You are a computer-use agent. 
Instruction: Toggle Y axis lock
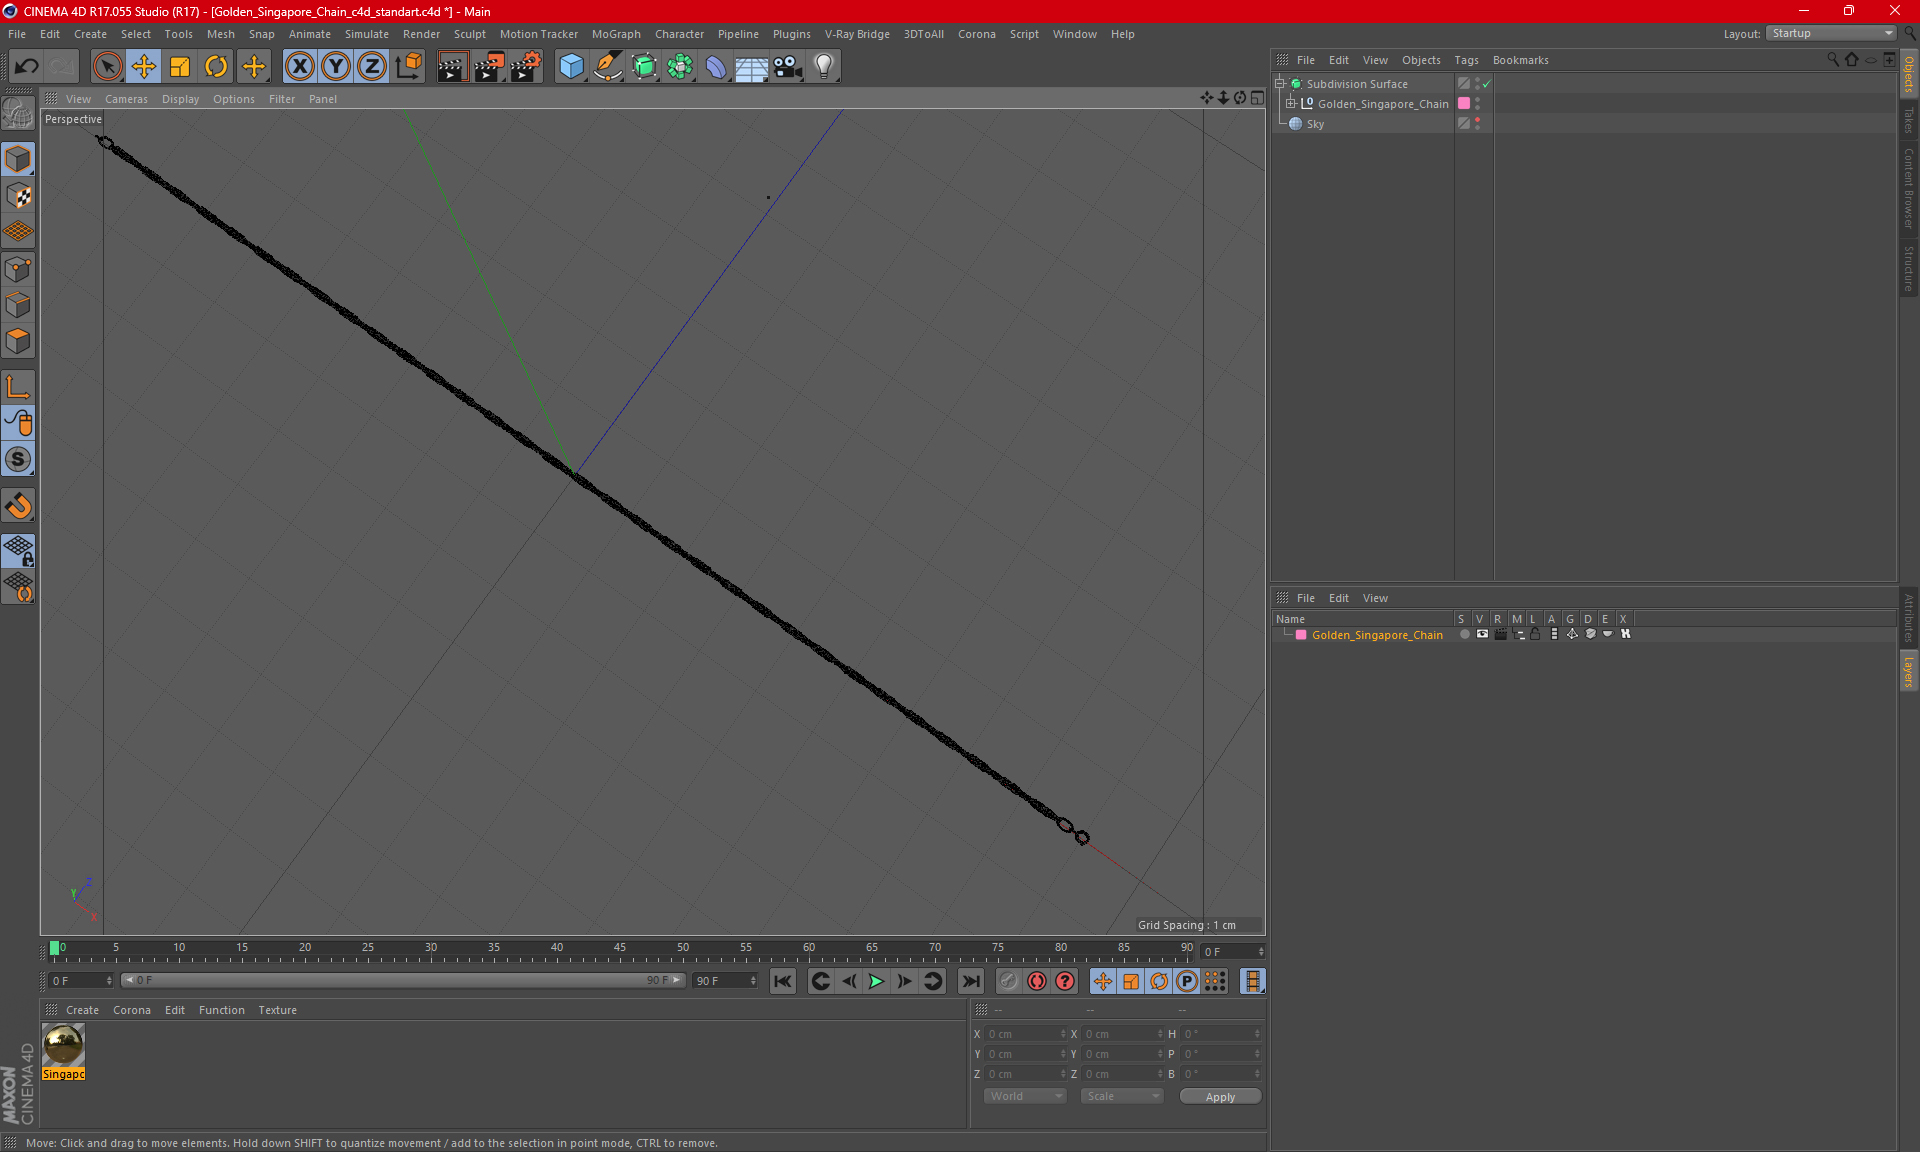click(x=336, y=67)
